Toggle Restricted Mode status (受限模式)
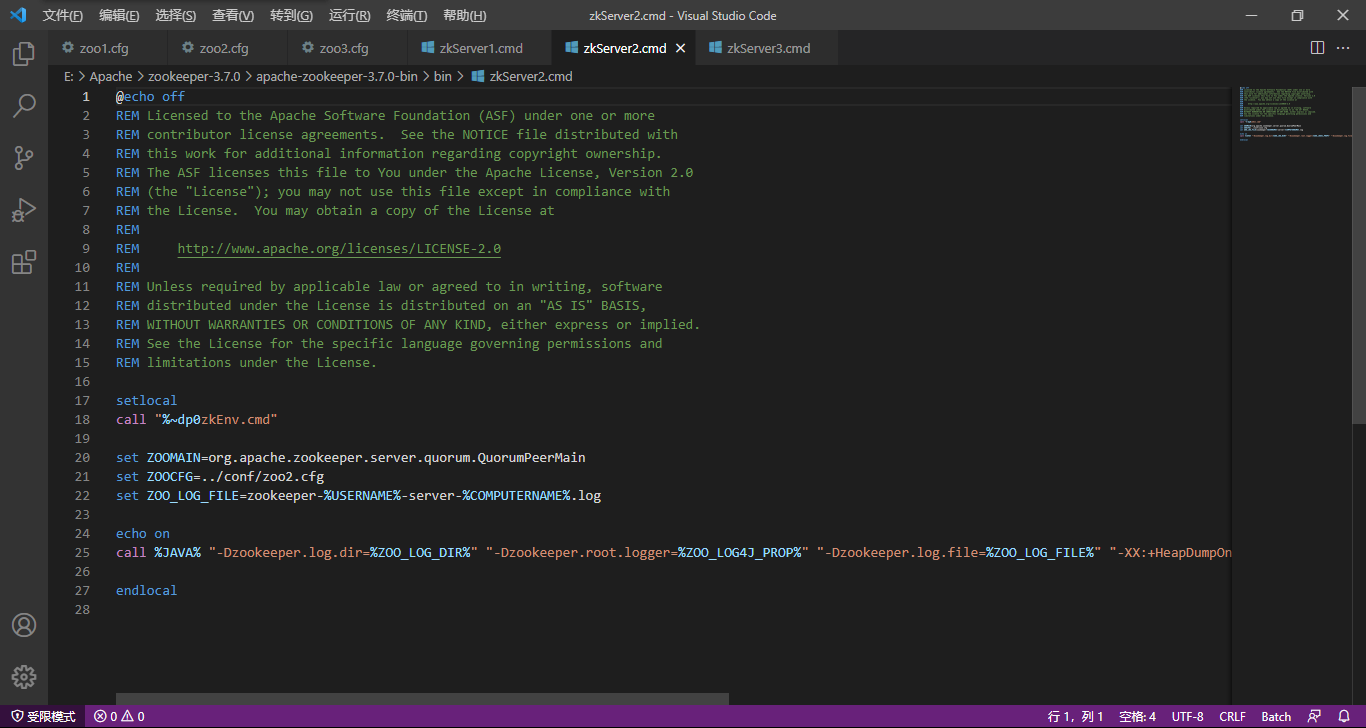This screenshot has width=1366, height=728. pyautogui.click(x=43, y=716)
